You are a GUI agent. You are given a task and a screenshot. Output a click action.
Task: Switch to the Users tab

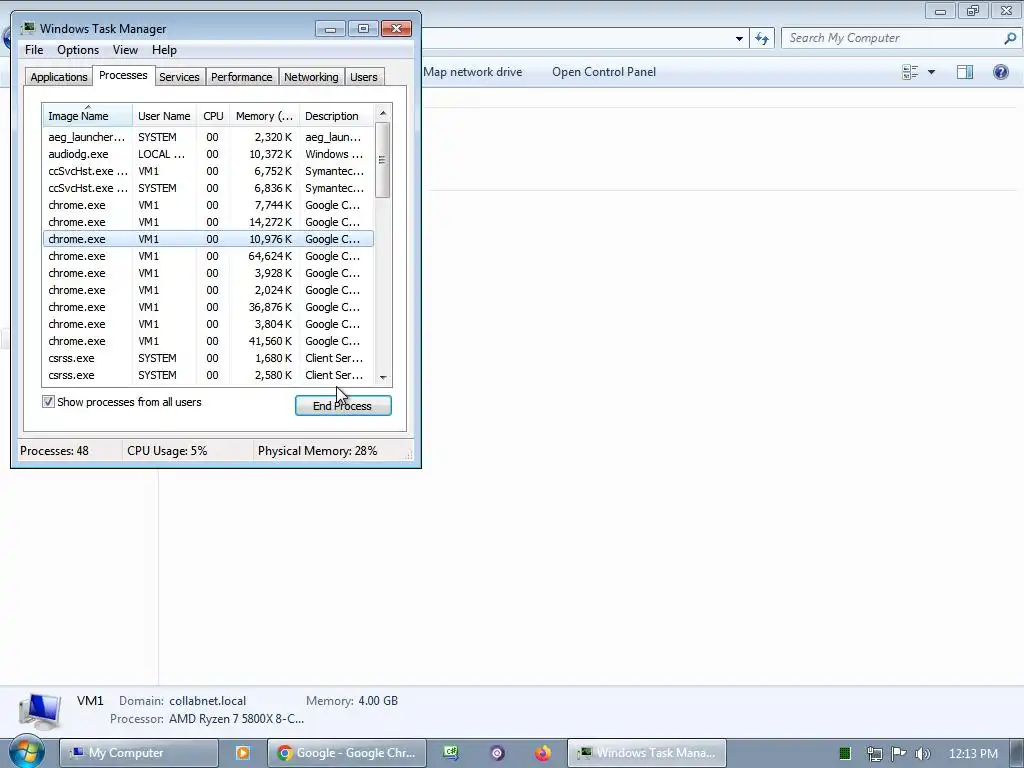point(363,77)
